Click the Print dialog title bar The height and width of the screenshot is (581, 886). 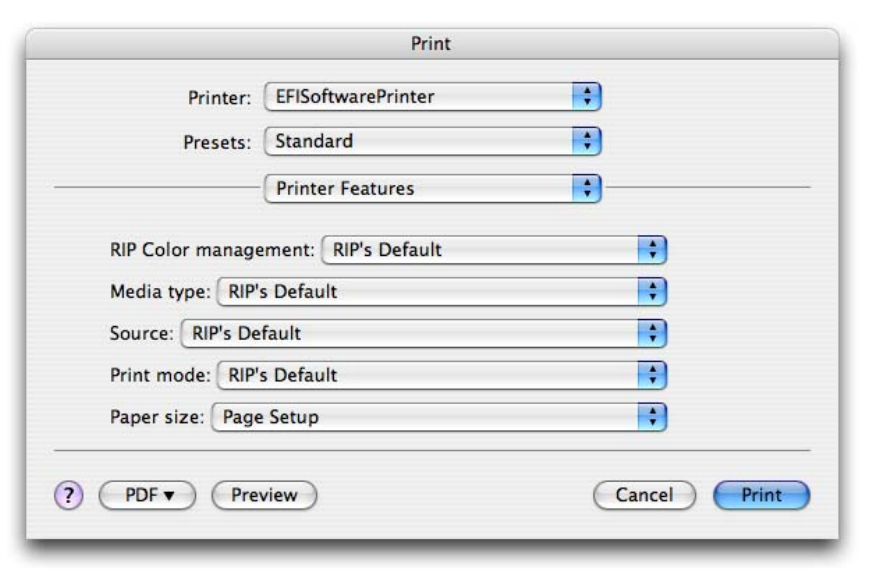pos(431,43)
